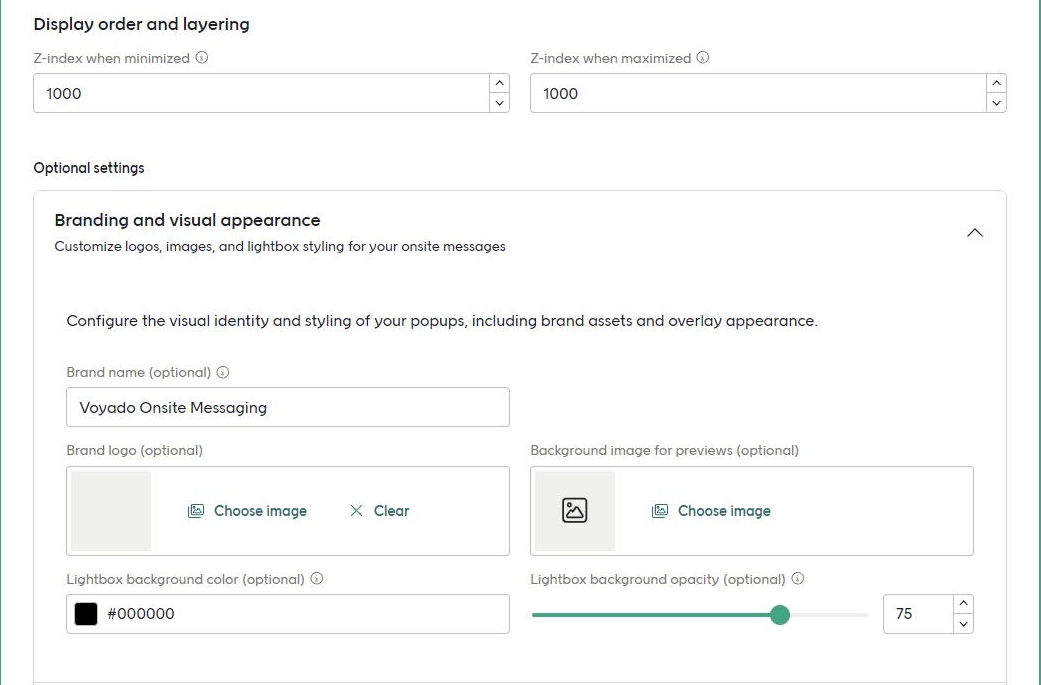1041x685 pixels.
Task: Increase lightbox opacity value with up arrow
Action: [x=963, y=603]
